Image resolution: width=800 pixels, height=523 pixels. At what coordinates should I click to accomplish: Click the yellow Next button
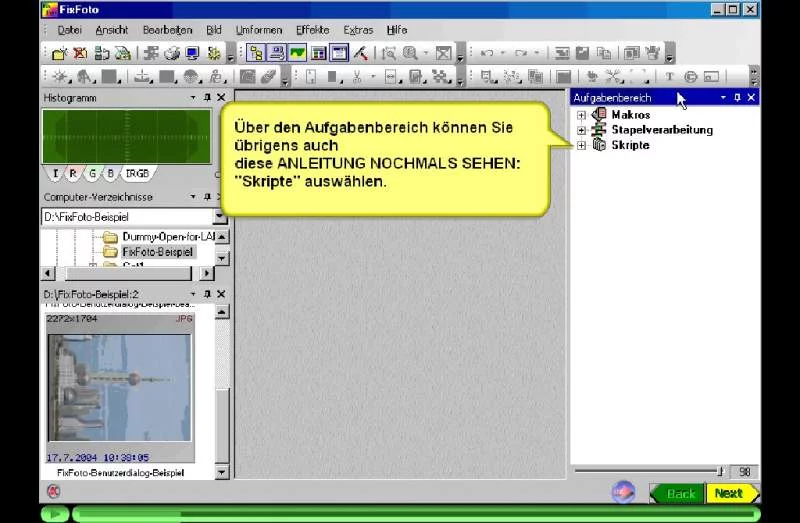(x=732, y=493)
